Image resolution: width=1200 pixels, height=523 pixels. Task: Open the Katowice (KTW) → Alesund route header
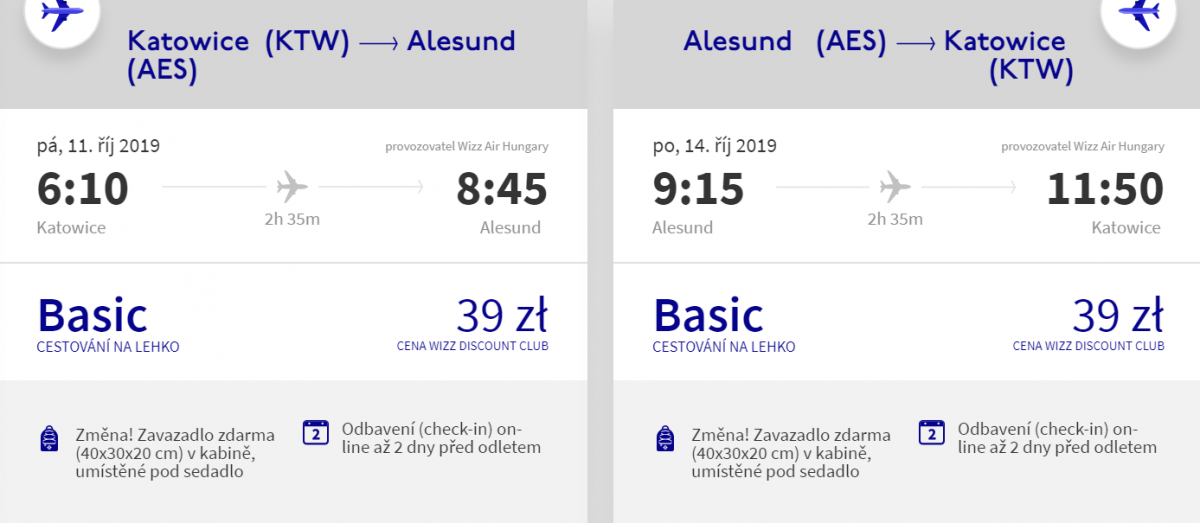click(321, 55)
